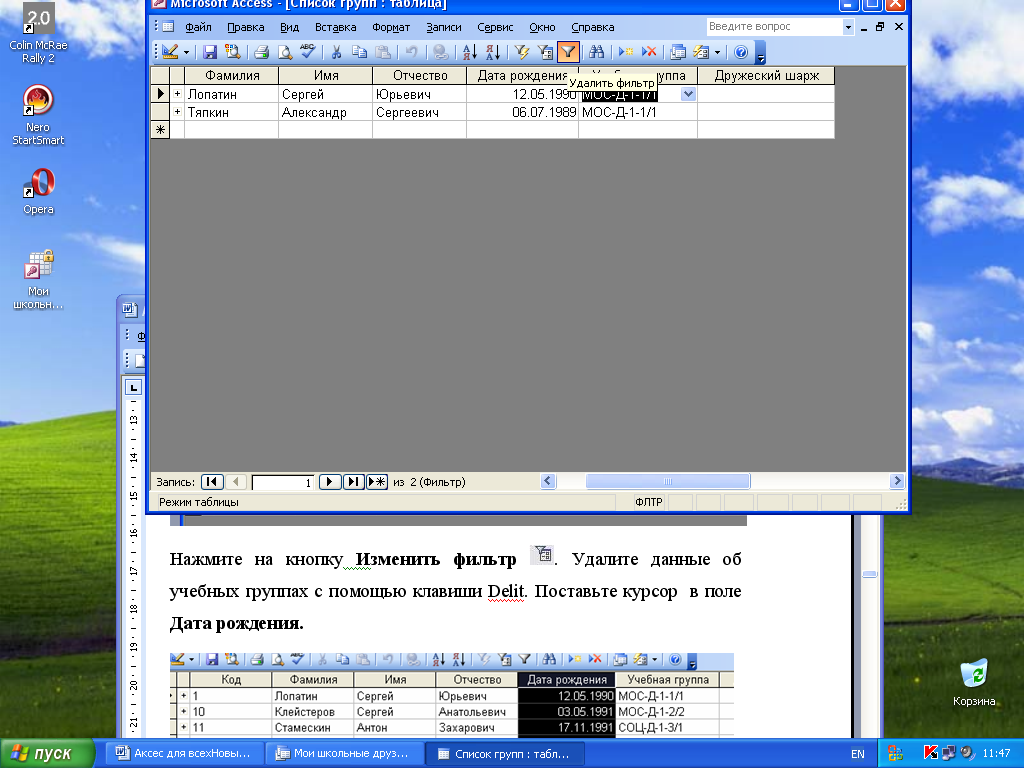1024x768 pixels.
Task: Click the horizontal scrollbar left arrow
Action: tap(548, 481)
